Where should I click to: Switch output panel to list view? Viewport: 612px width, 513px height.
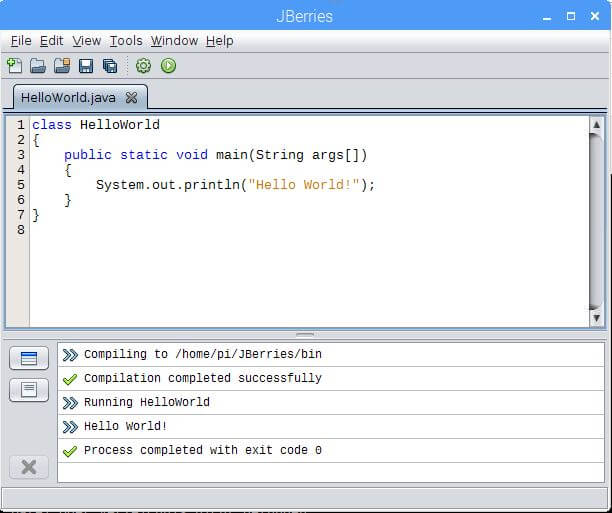[29, 358]
